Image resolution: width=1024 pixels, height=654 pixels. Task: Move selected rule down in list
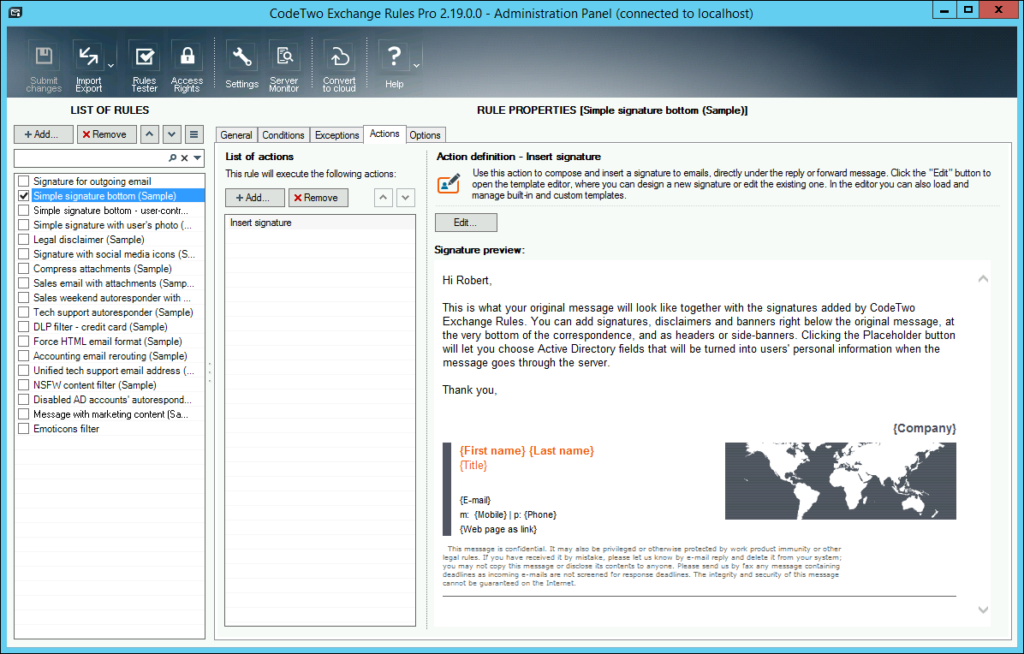coord(172,135)
